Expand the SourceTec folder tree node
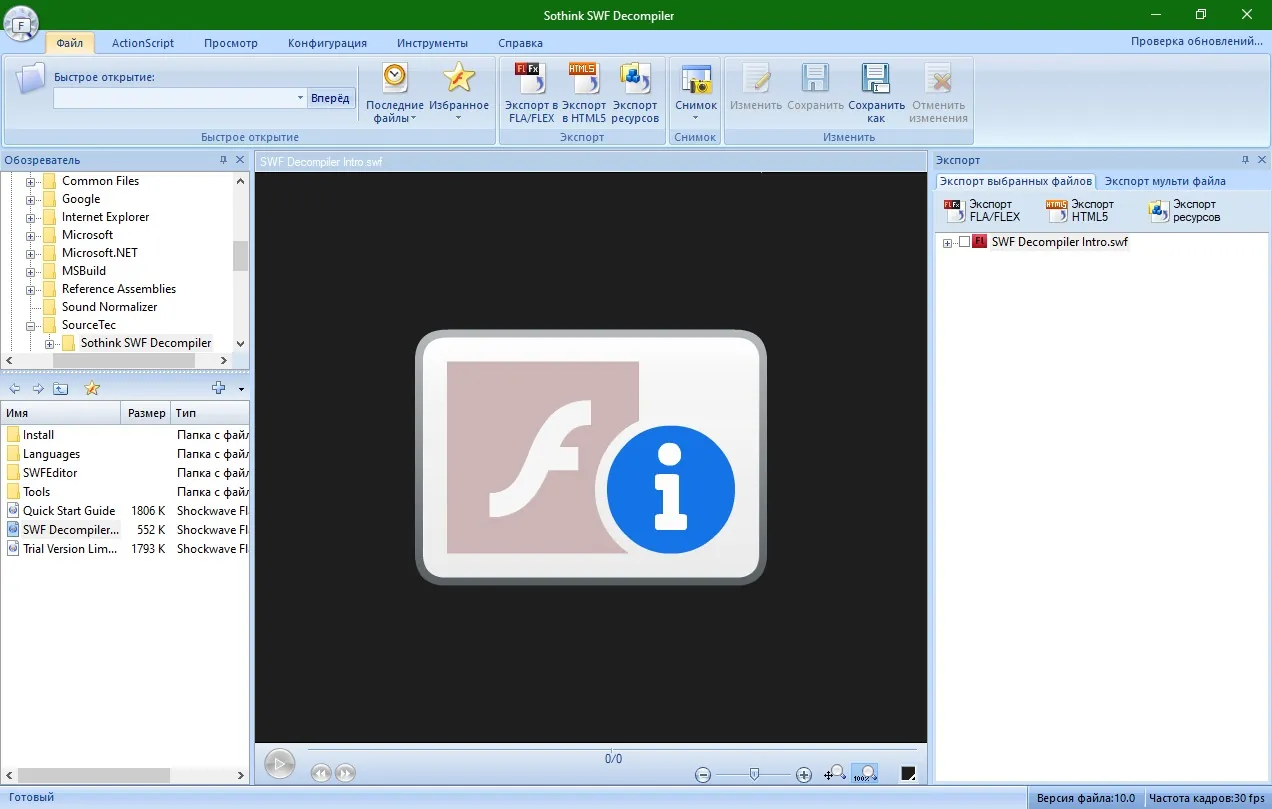Viewport: 1272px width, 809px height. pyautogui.click(x=31, y=325)
